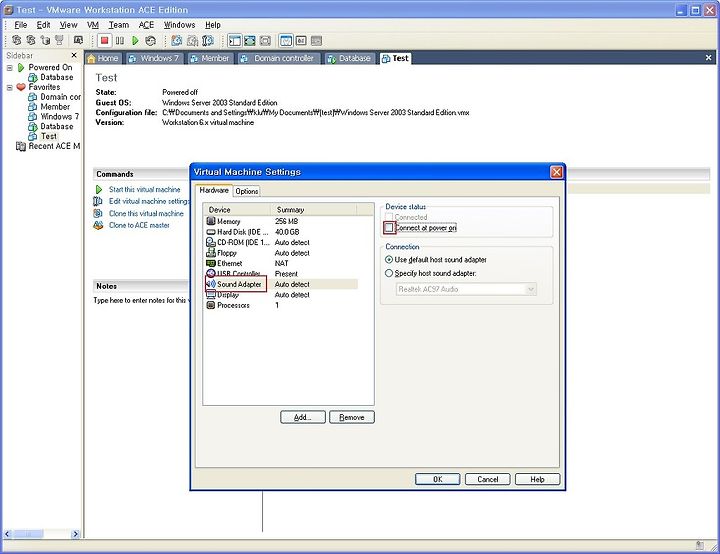Select the Ethernet device row
Screen dimensions: 720x554
(281, 263)
